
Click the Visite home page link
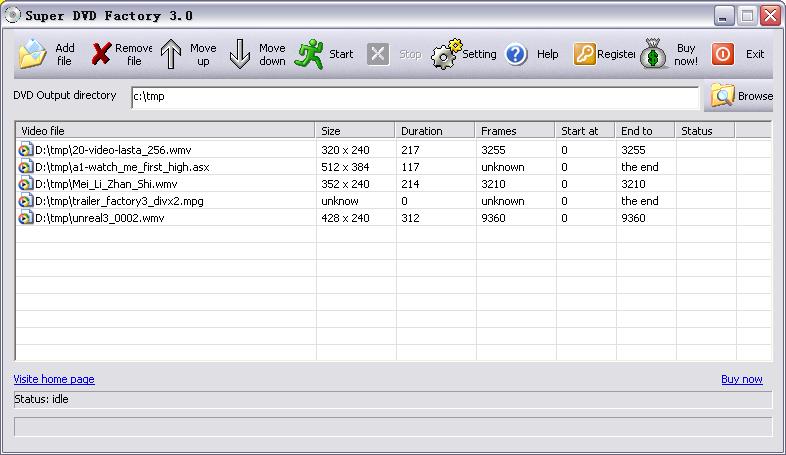point(54,379)
